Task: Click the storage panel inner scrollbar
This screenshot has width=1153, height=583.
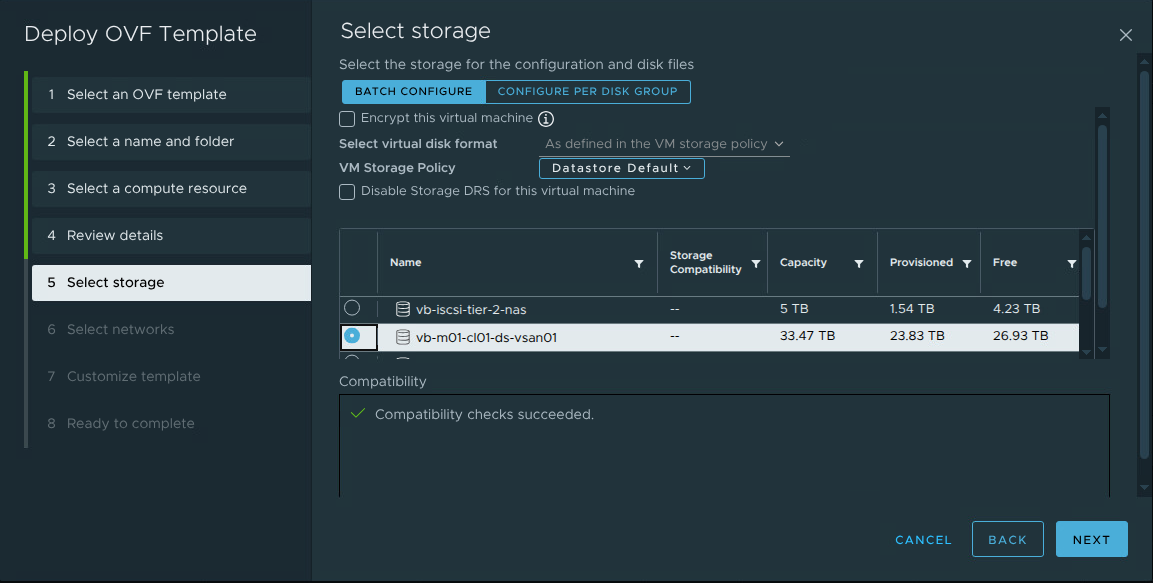Action: [1102, 217]
